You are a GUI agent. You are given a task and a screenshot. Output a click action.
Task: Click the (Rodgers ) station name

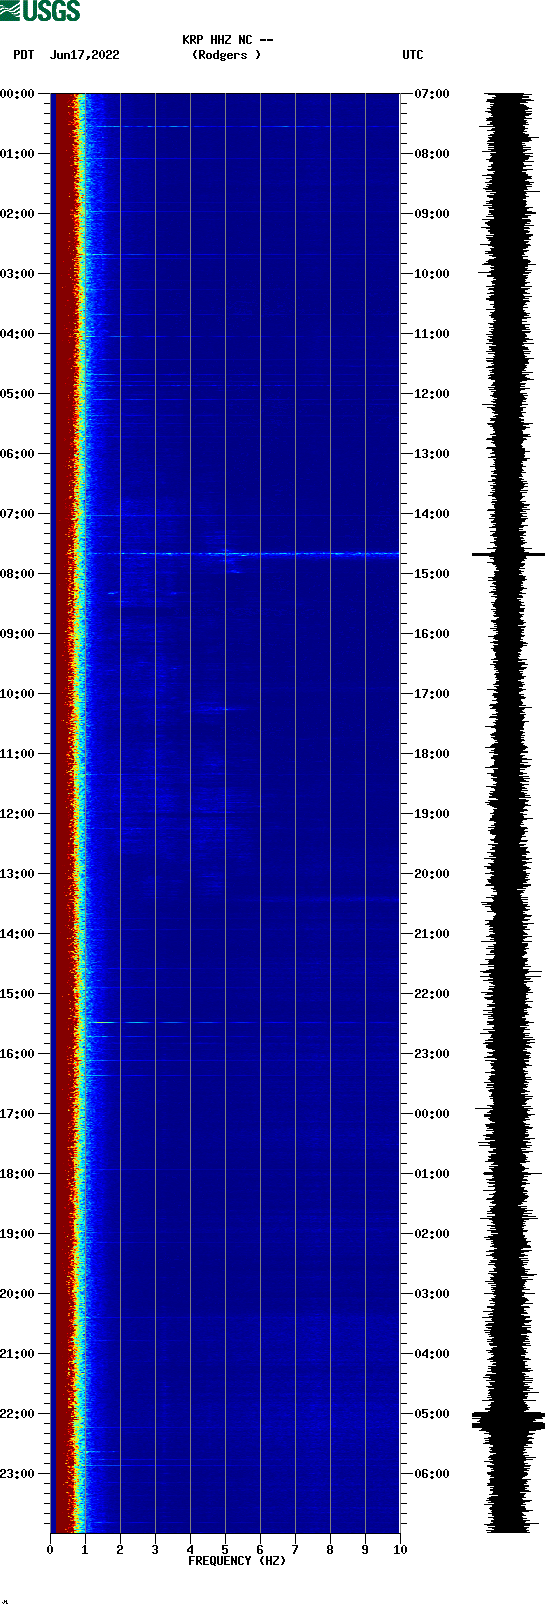click(226, 55)
